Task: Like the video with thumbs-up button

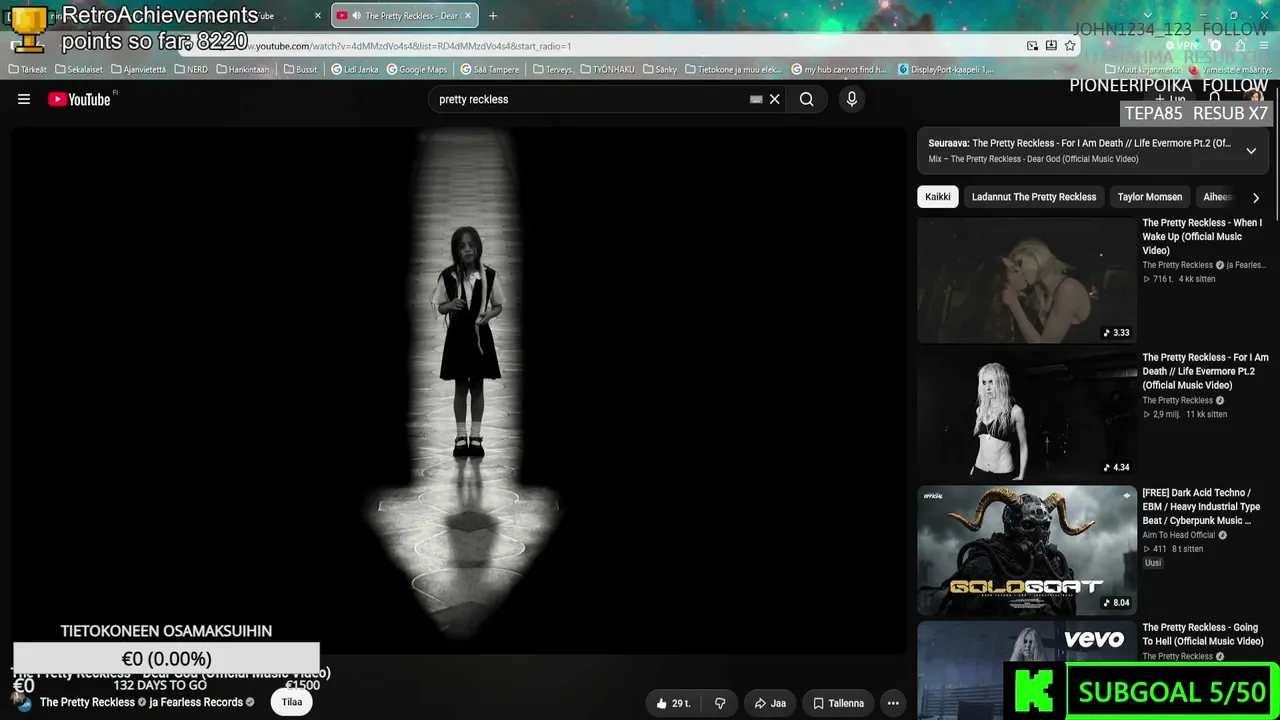Action: click(x=673, y=703)
